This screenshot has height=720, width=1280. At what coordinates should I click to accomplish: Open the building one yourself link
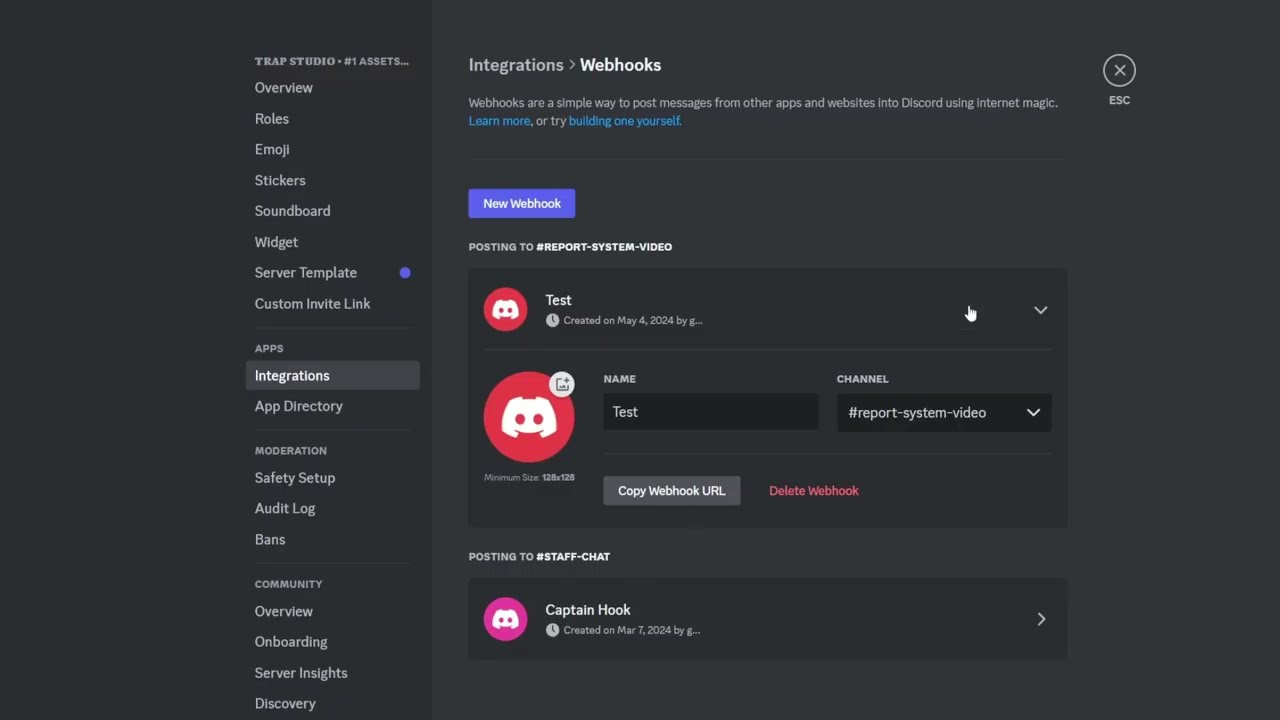tap(625, 121)
